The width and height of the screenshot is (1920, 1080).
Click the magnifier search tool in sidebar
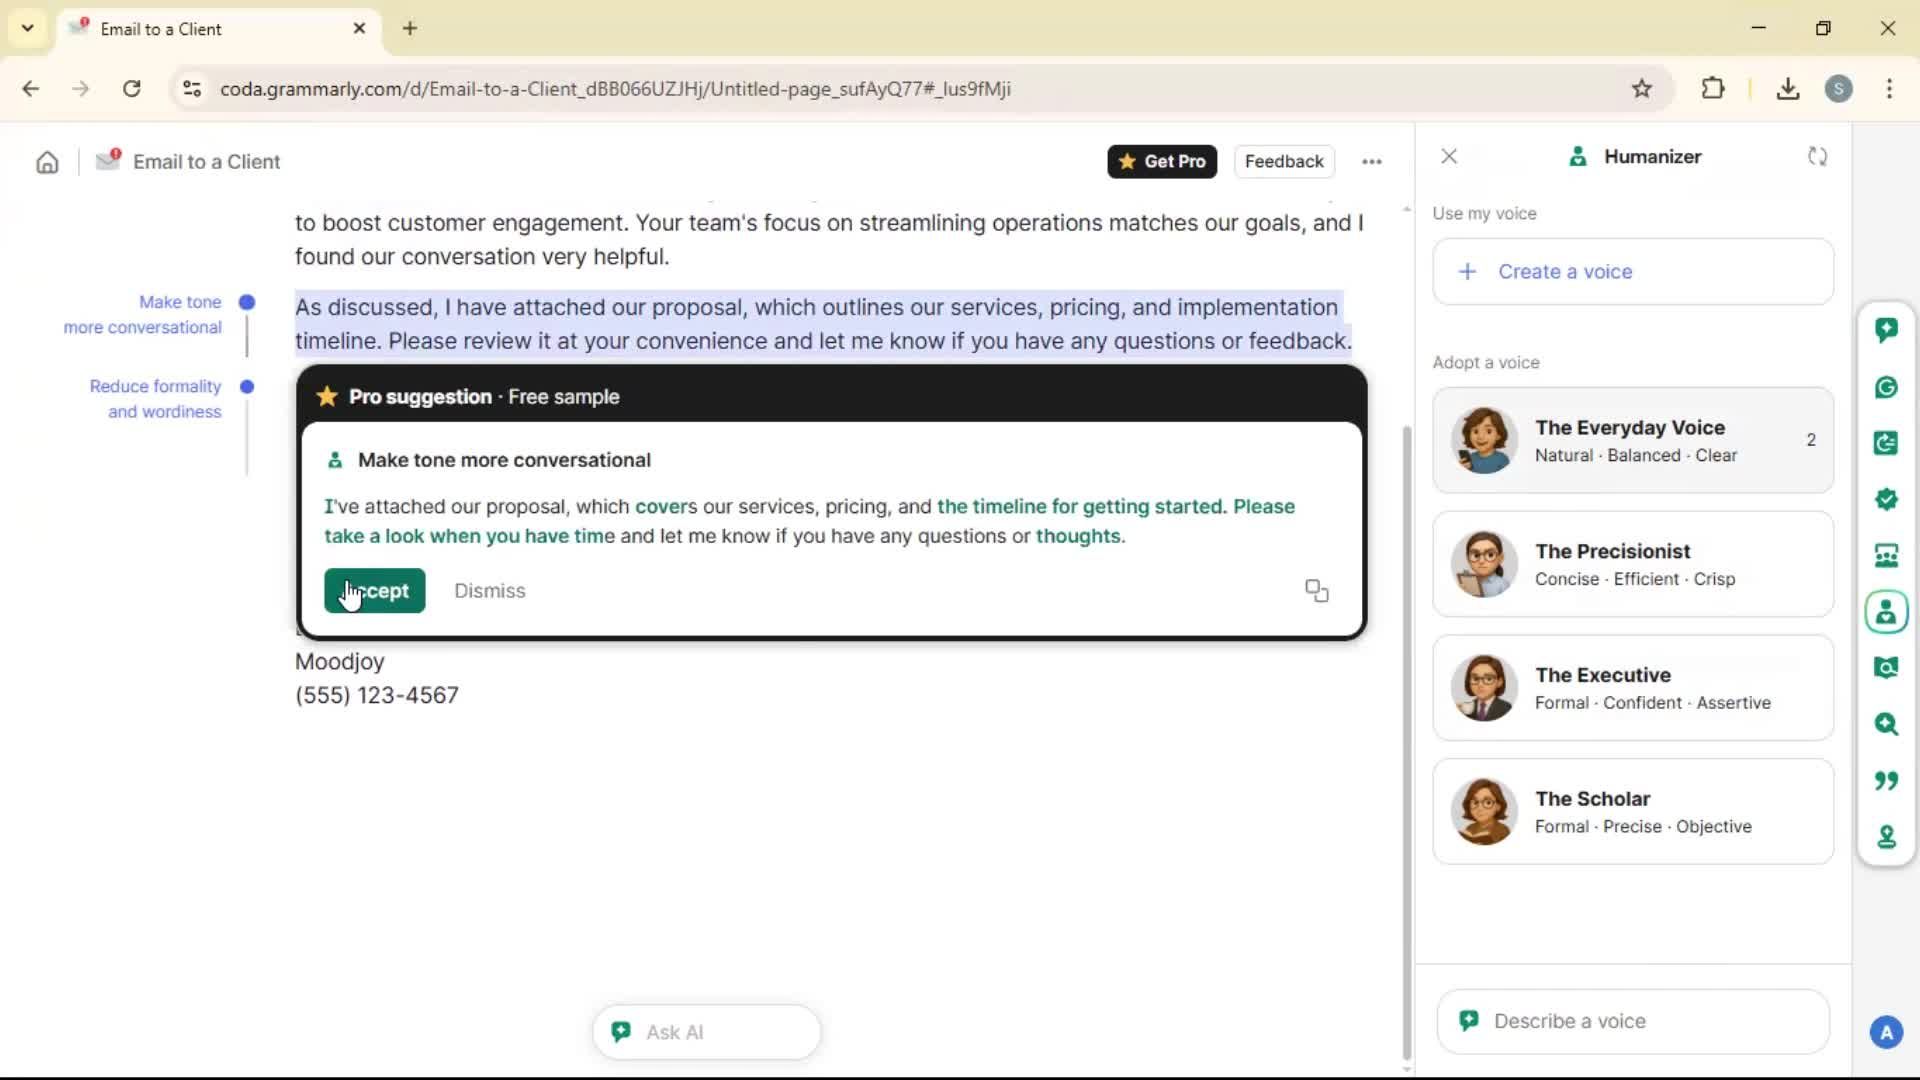coord(1886,724)
